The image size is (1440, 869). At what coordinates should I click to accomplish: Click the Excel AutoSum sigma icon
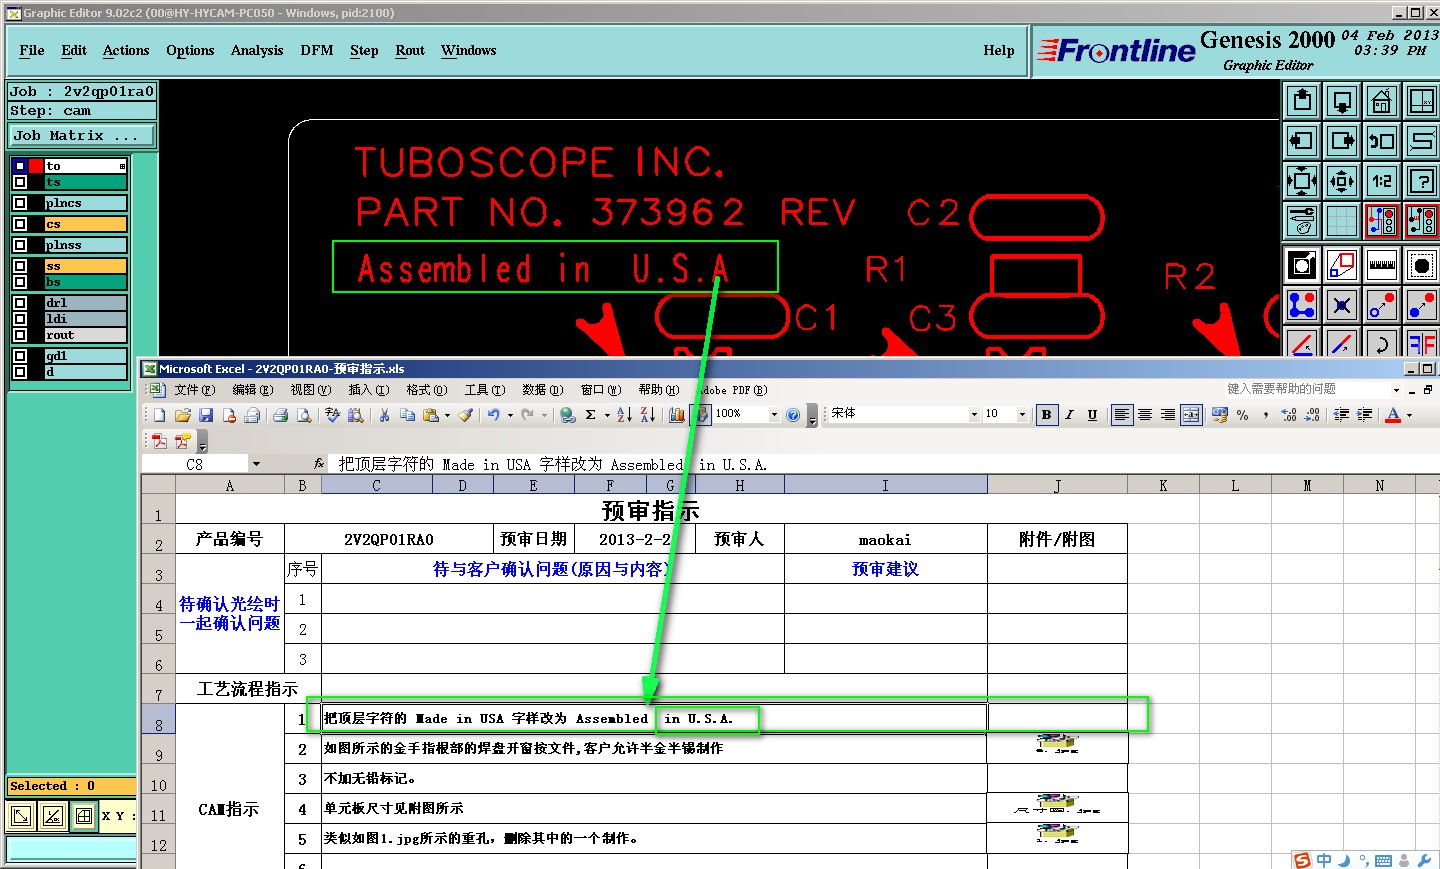(x=591, y=415)
